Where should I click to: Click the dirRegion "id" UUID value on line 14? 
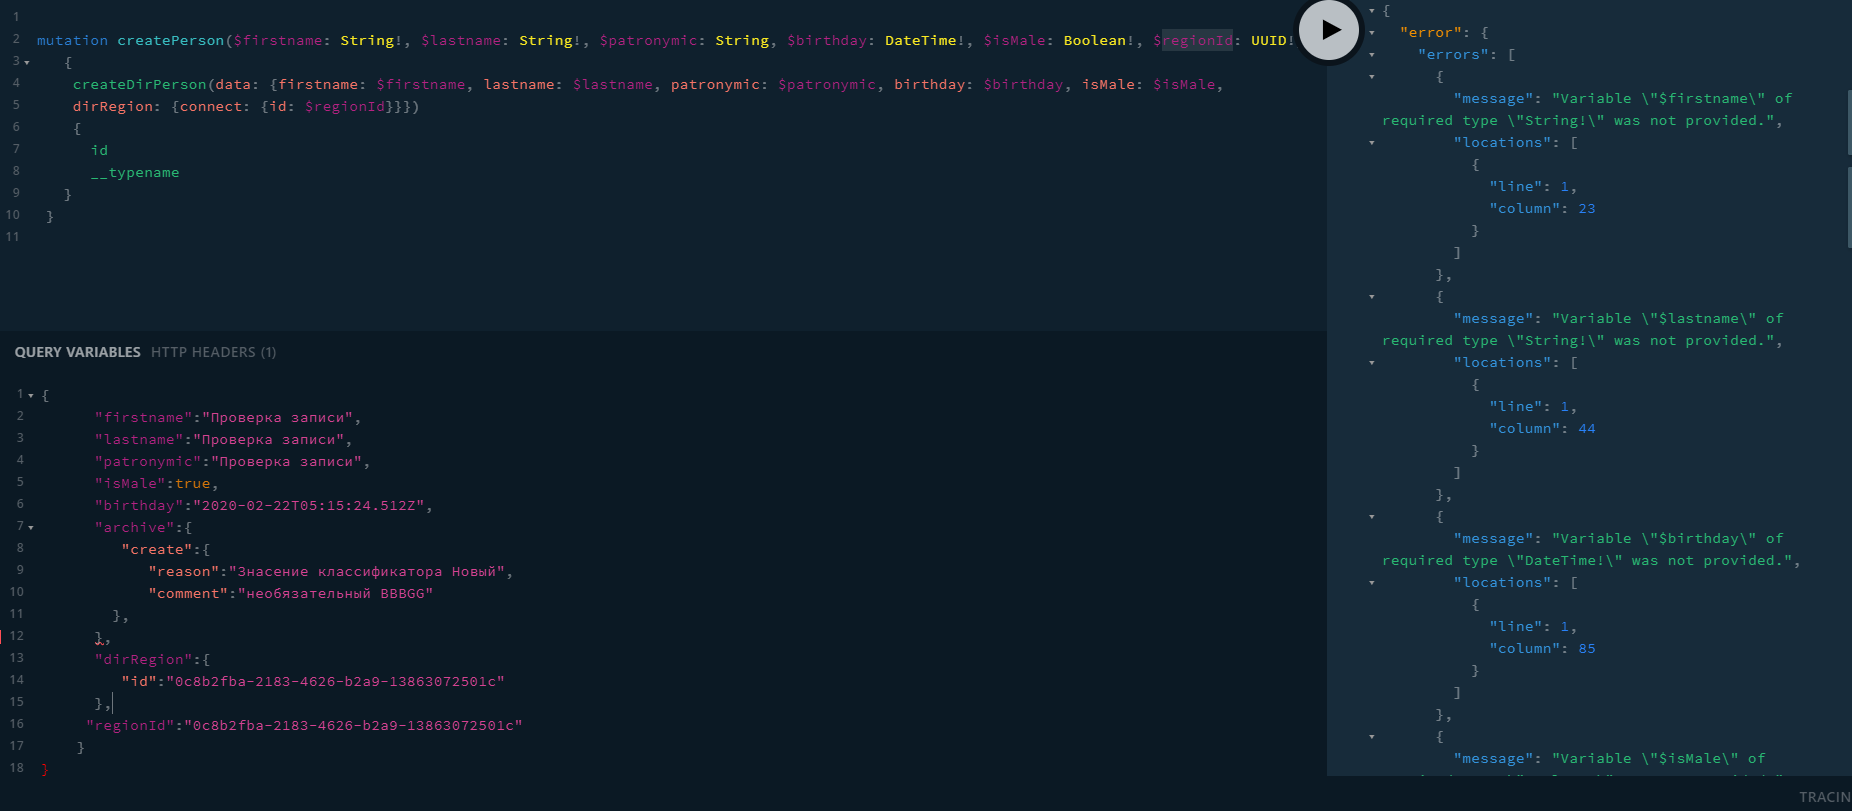click(x=335, y=682)
